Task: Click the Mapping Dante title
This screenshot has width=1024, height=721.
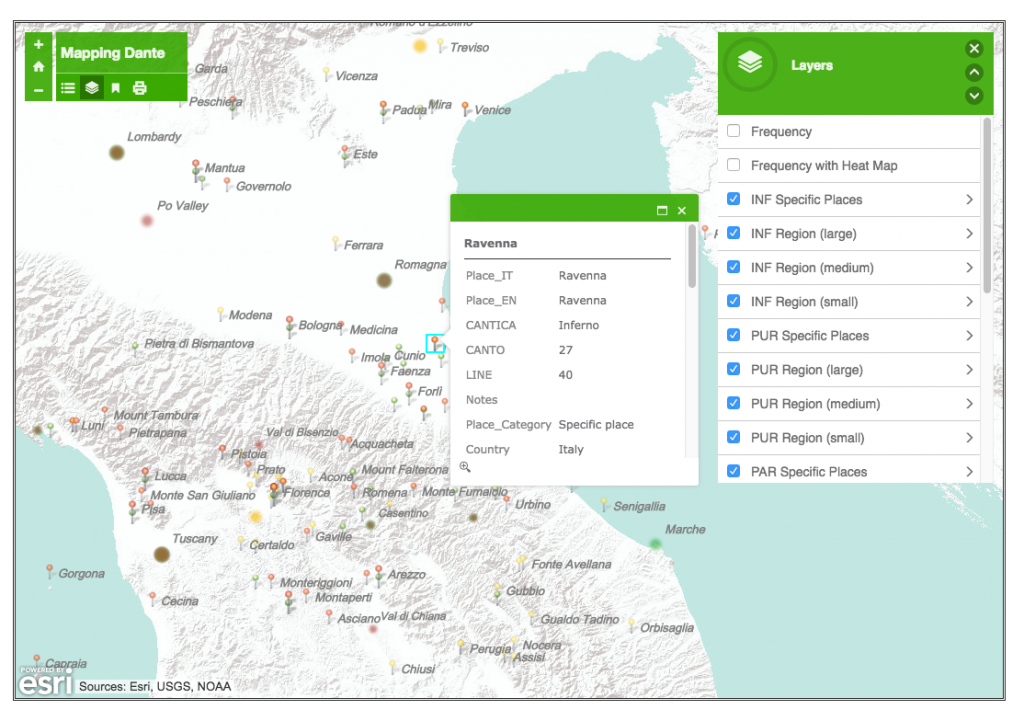Action: click(x=113, y=53)
